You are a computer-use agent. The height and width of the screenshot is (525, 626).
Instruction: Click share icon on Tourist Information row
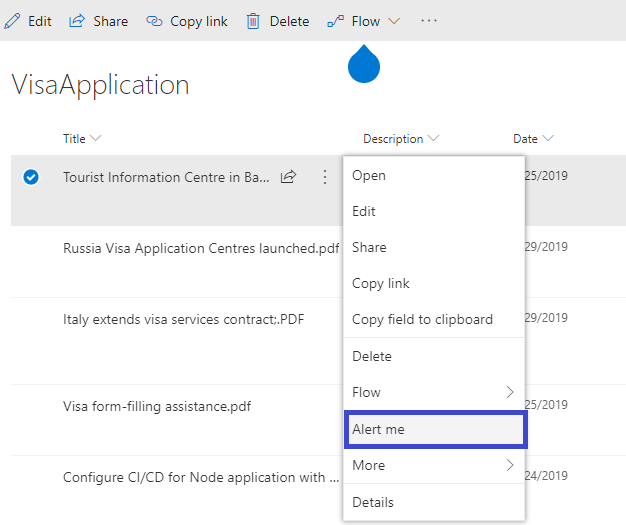tap(288, 177)
